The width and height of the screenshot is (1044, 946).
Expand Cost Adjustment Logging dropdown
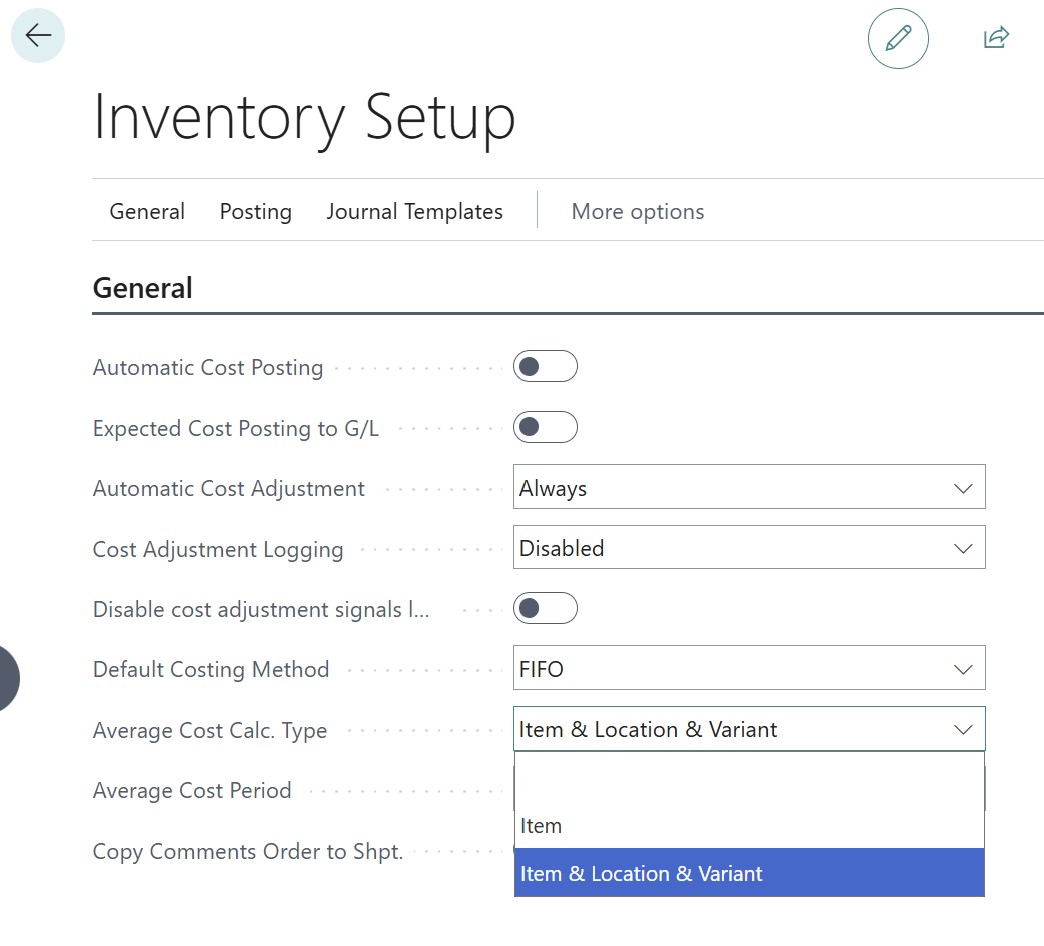(x=748, y=549)
